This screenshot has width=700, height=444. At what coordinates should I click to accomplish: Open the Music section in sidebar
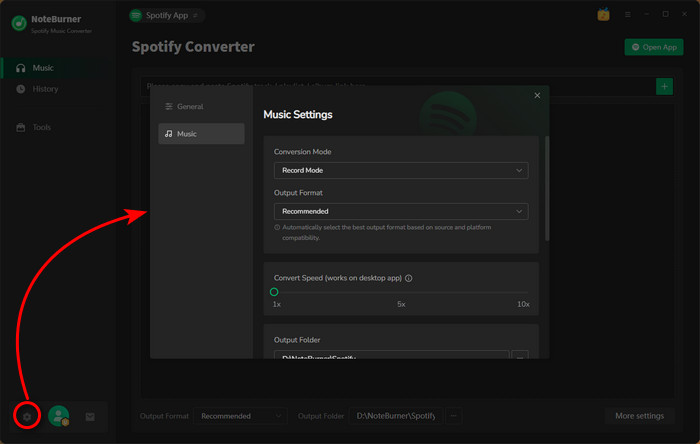(x=58, y=68)
